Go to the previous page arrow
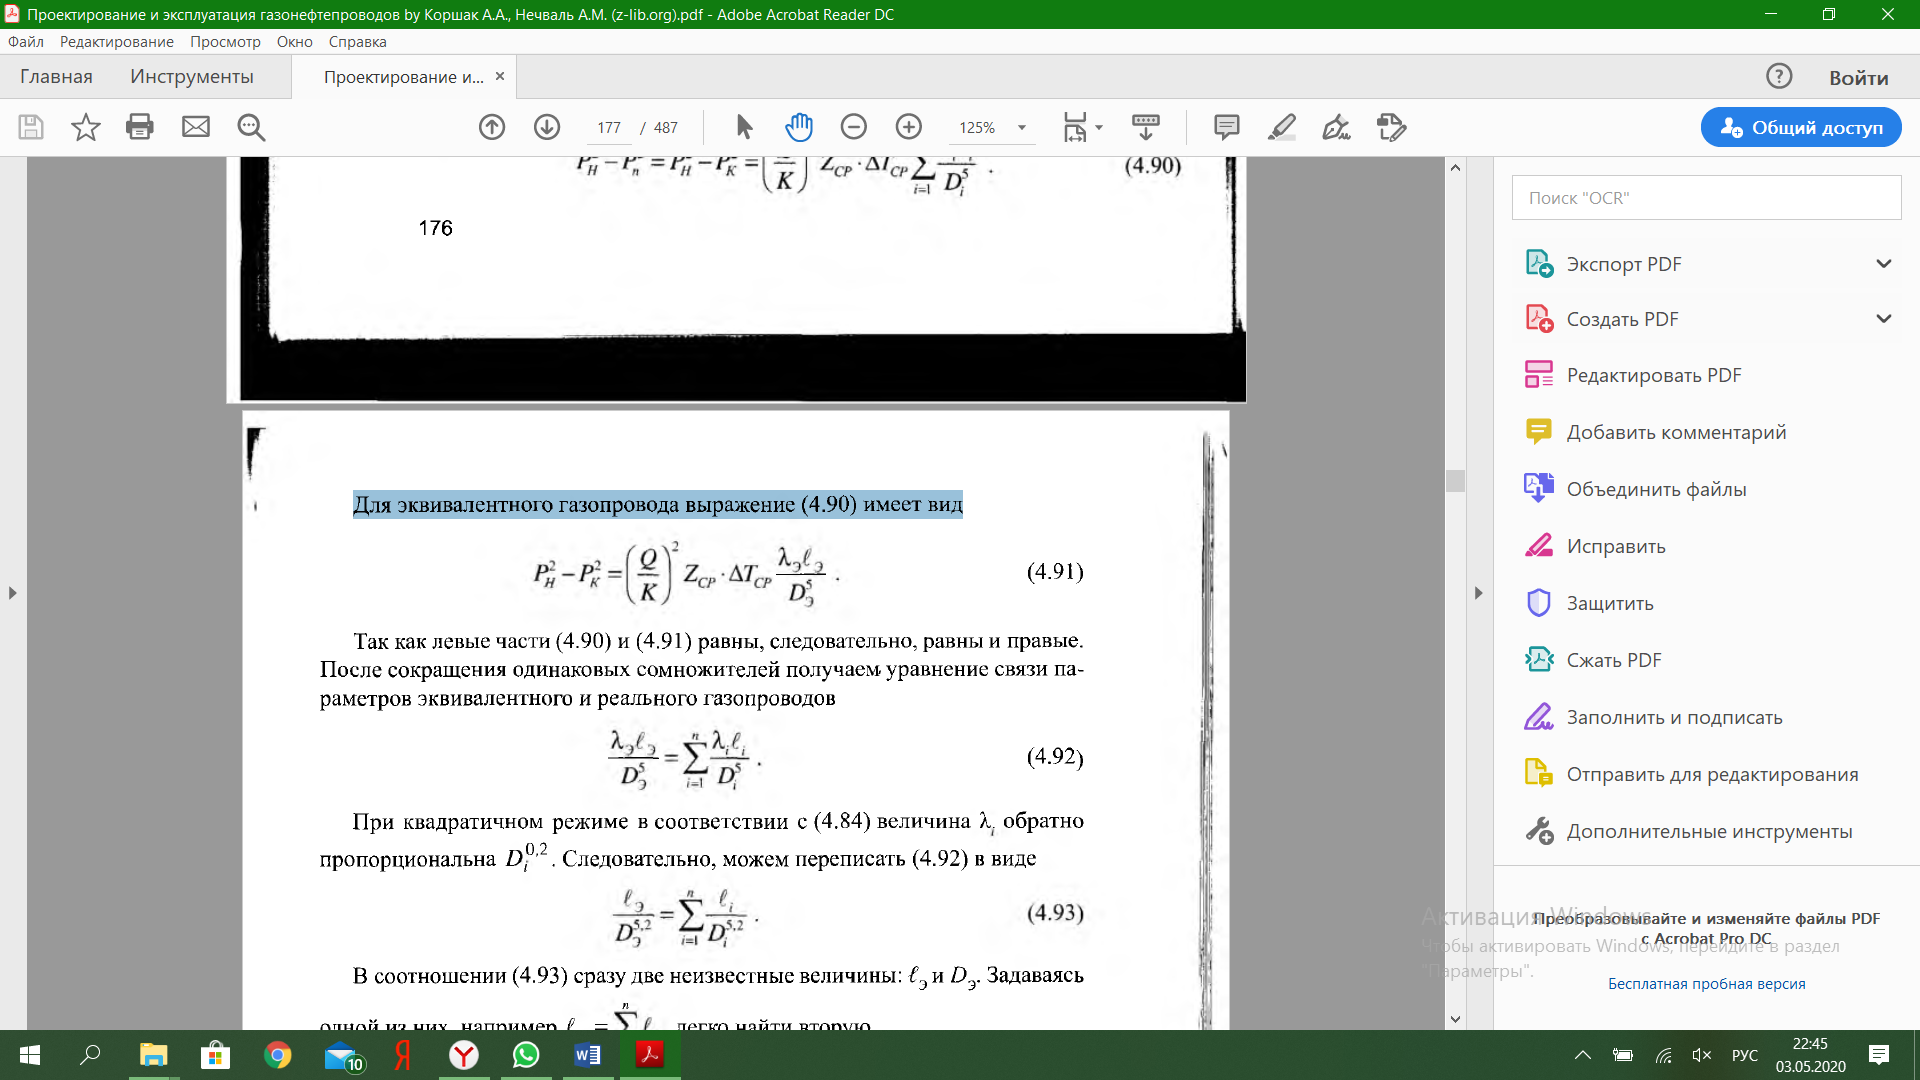The width and height of the screenshot is (1920, 1080). pyautogui.click(x=492, y=127)
